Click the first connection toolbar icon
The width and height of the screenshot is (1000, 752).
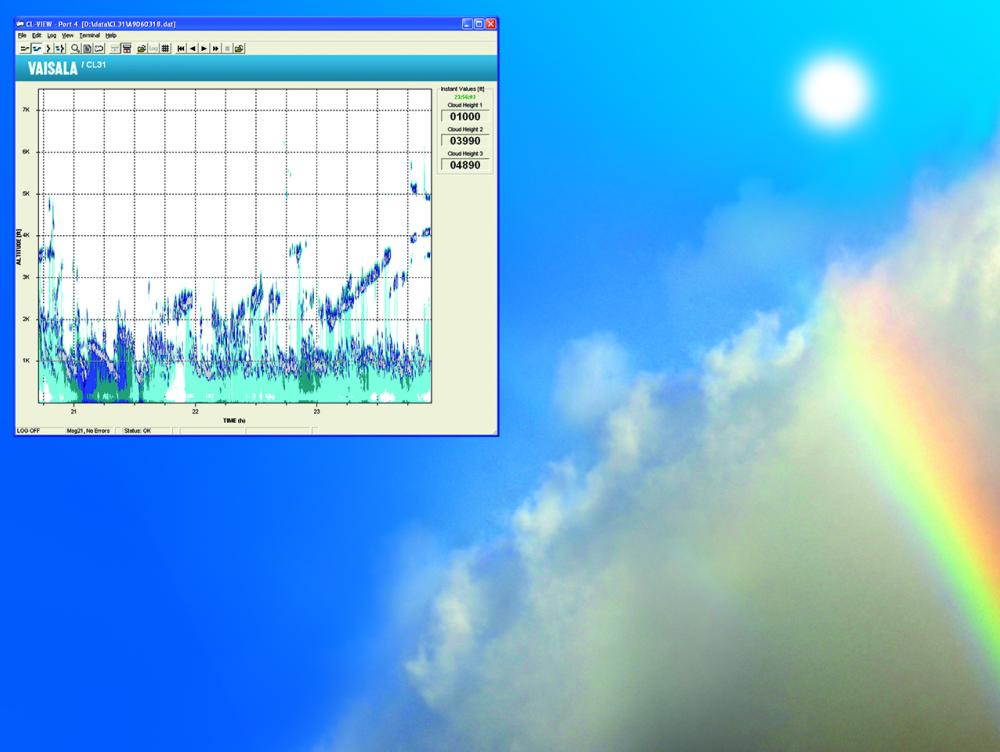(24, 48)
